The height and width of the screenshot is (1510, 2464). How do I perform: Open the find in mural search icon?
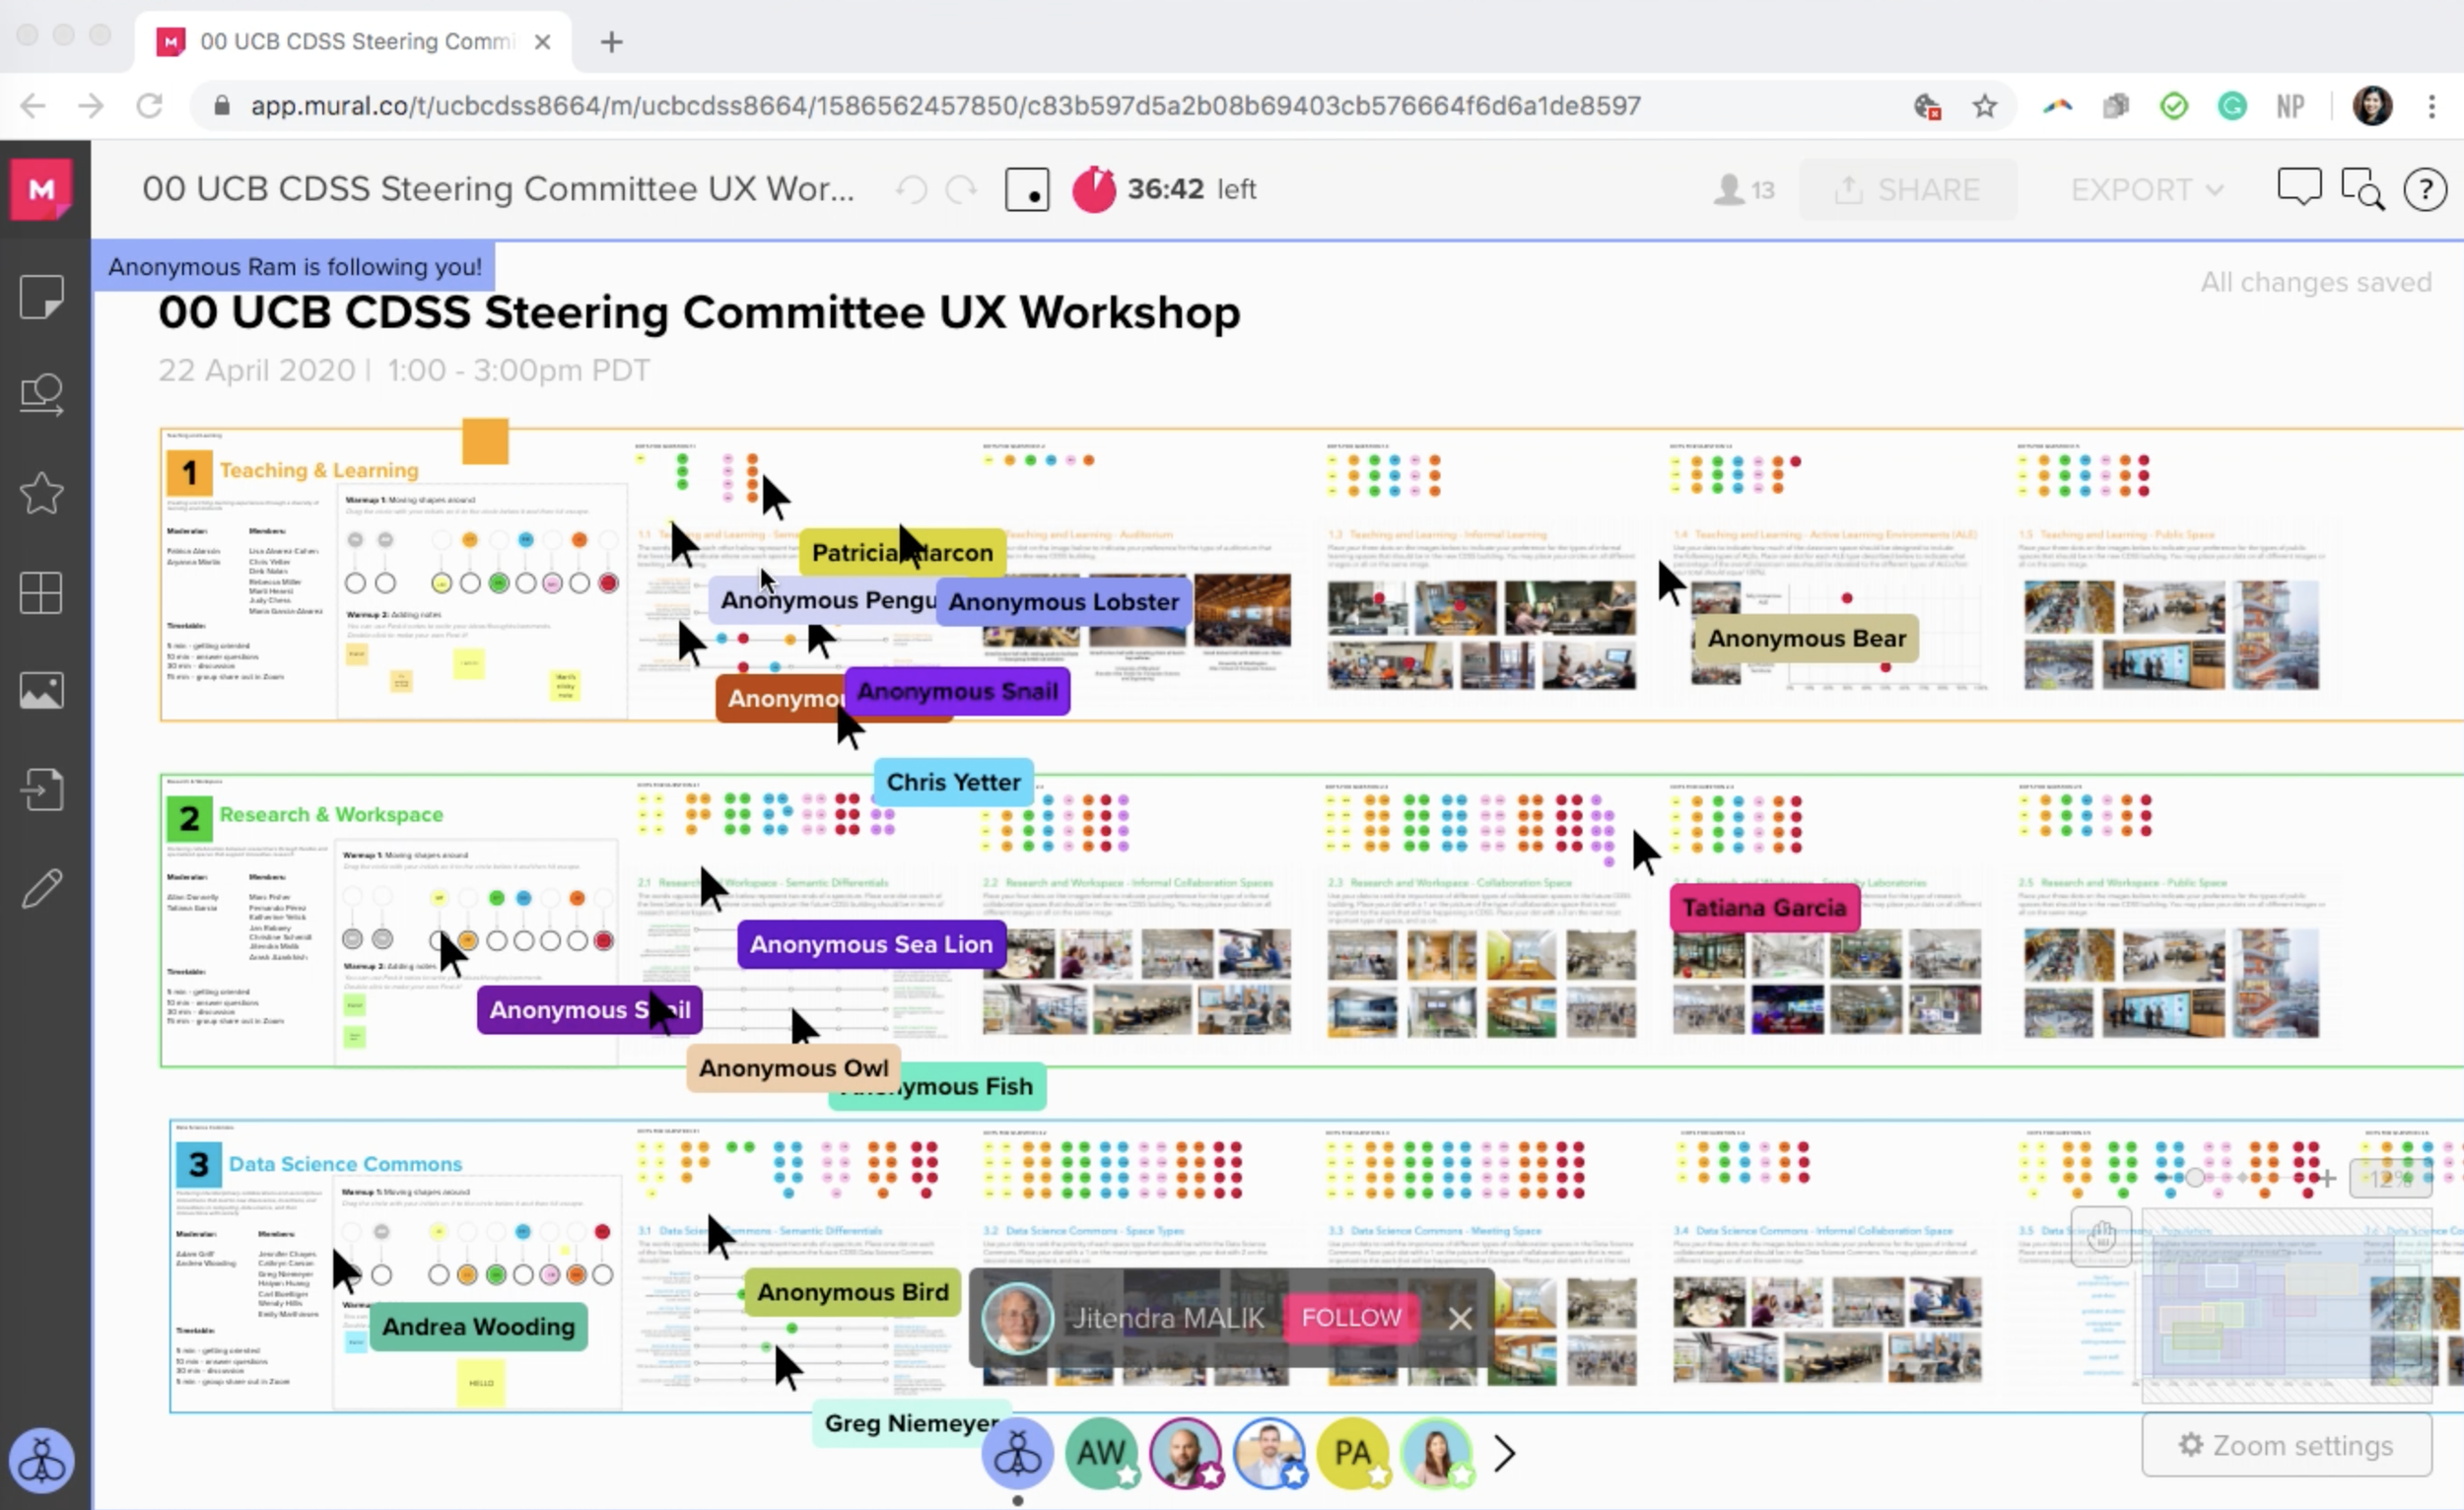click(x=2362, y=189)
